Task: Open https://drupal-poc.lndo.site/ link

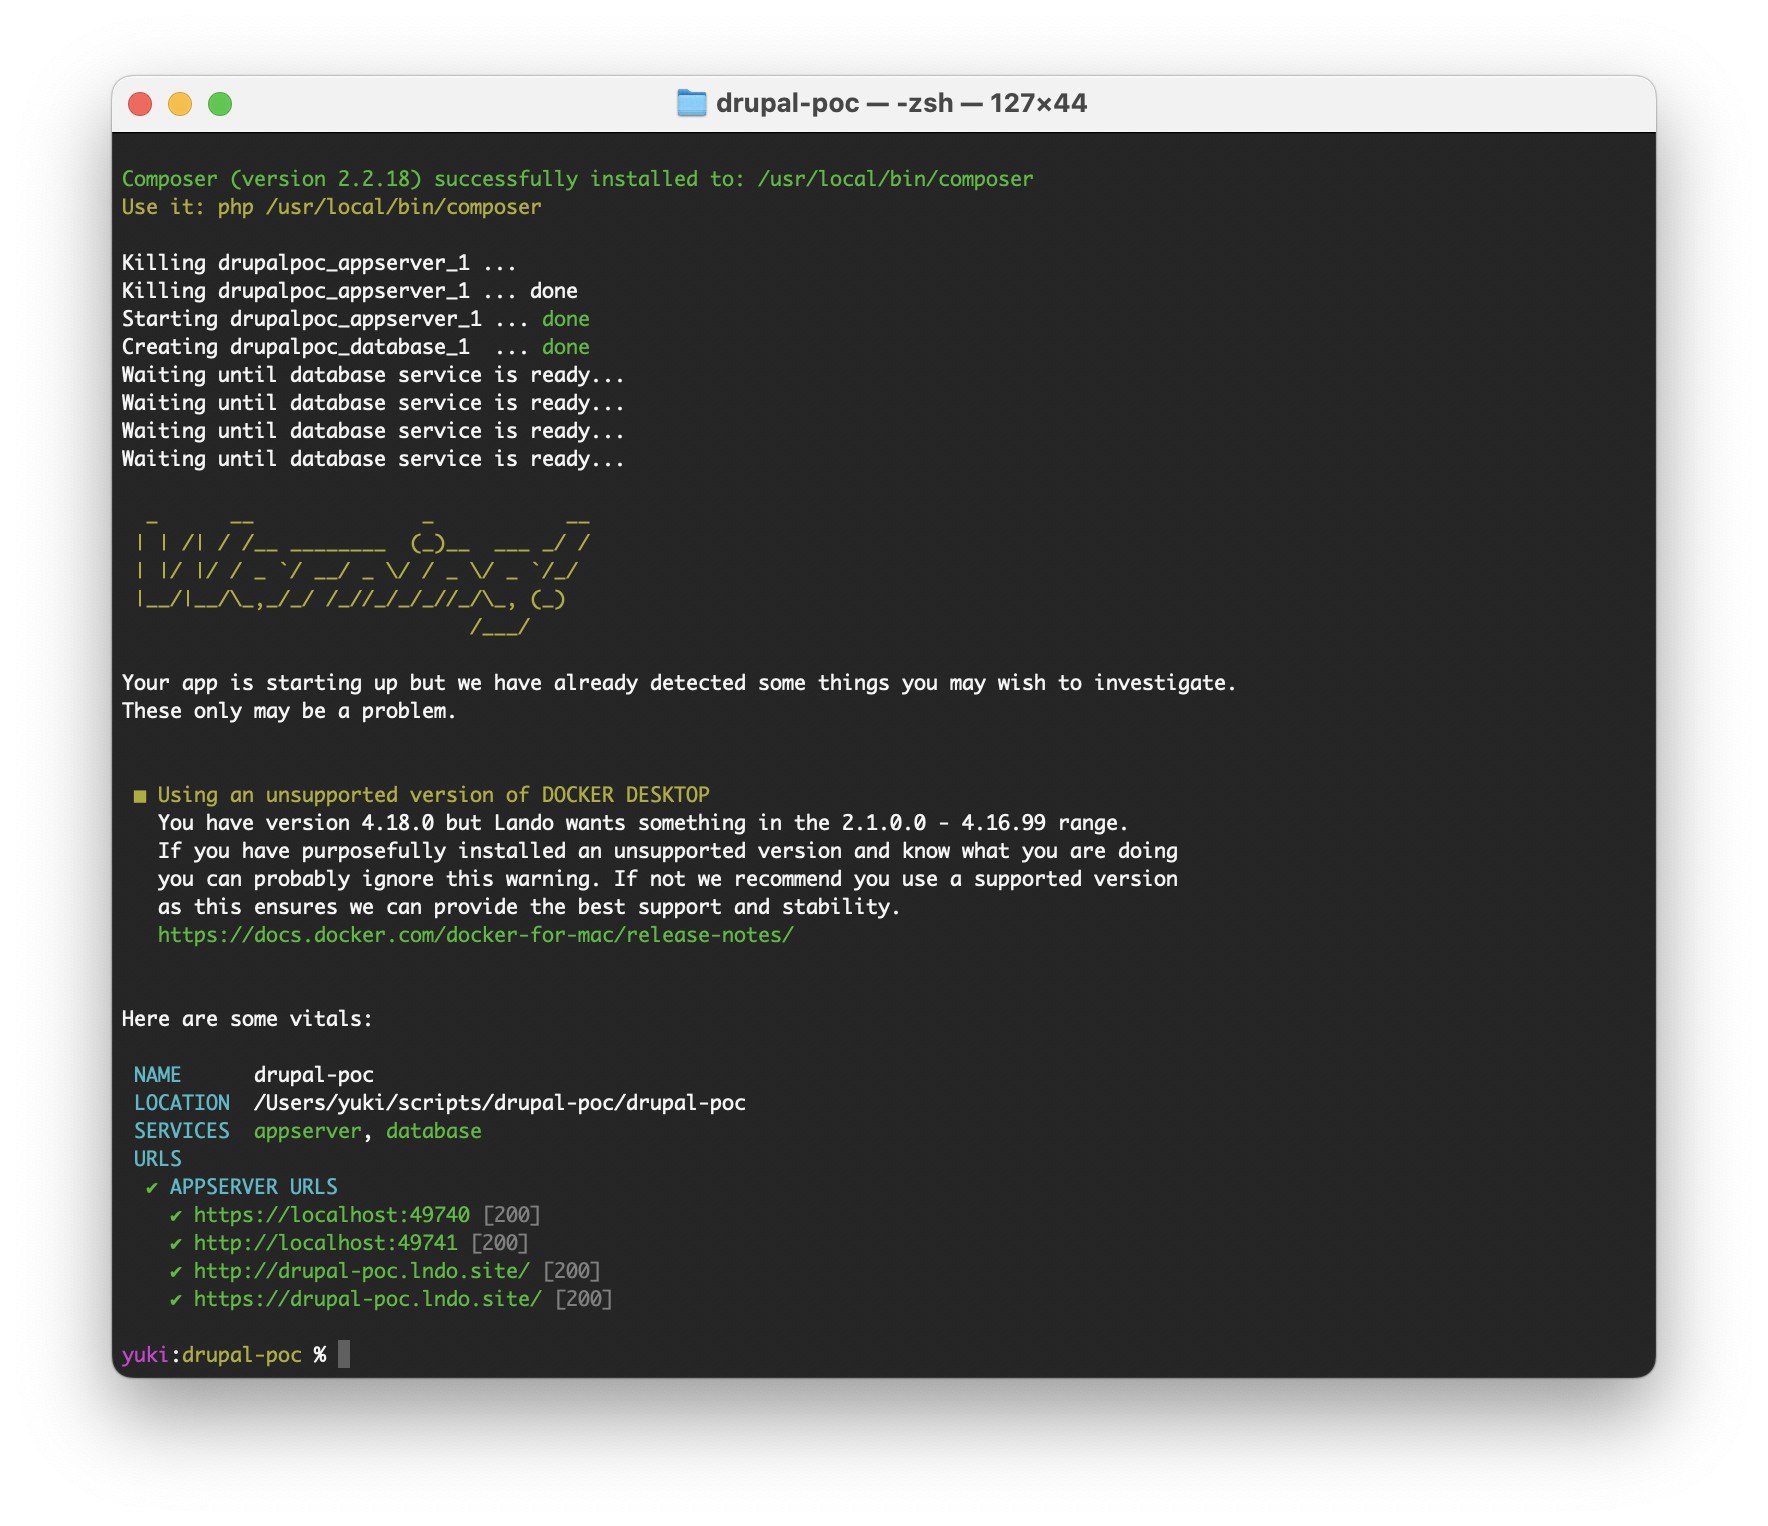Action: pos(368,1299)
